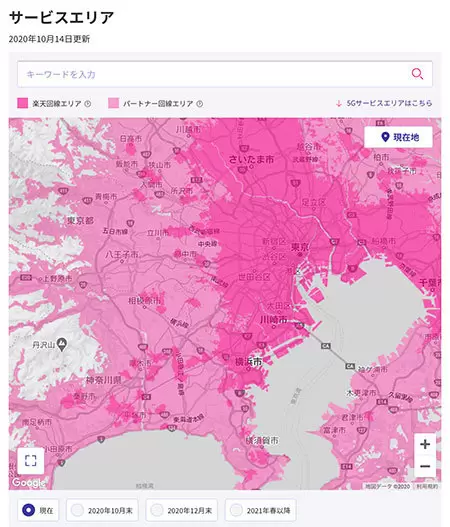This screenshot has width=450, height=527.
Task: Open help for パートナー回線エリア legend
Action: [x=200, y=104]
